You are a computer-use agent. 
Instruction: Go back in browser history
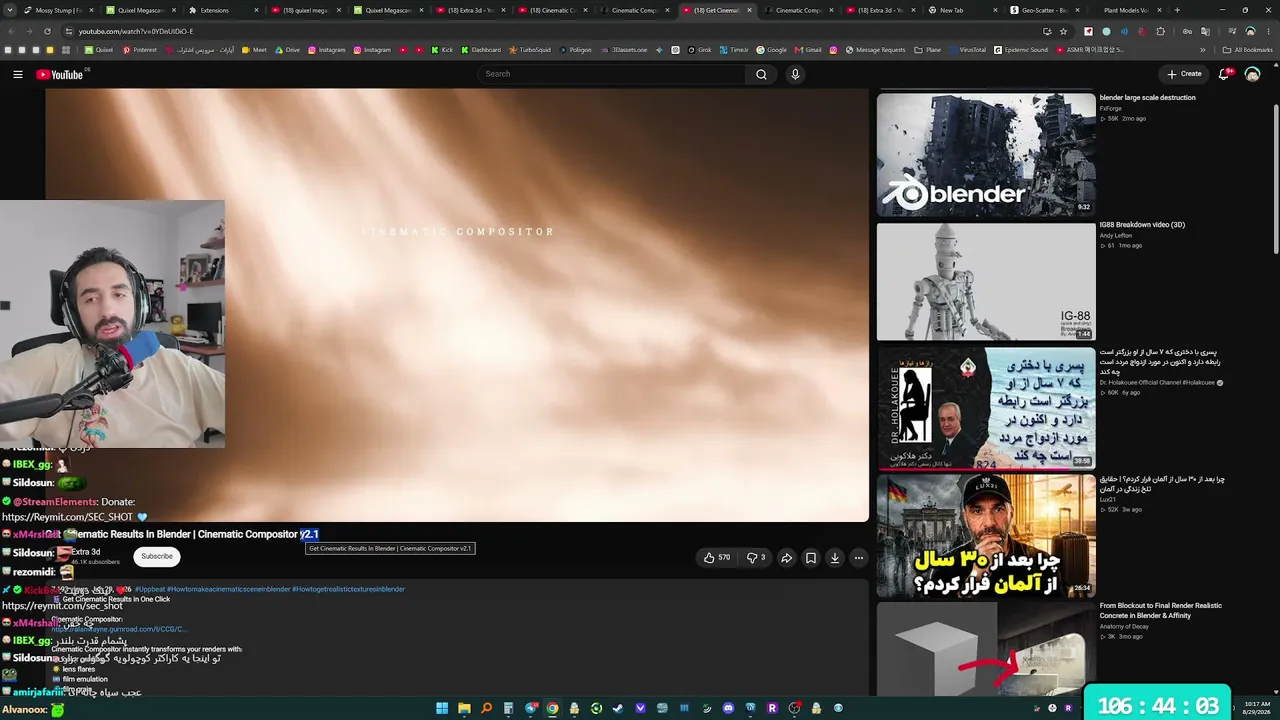[10, 31]
